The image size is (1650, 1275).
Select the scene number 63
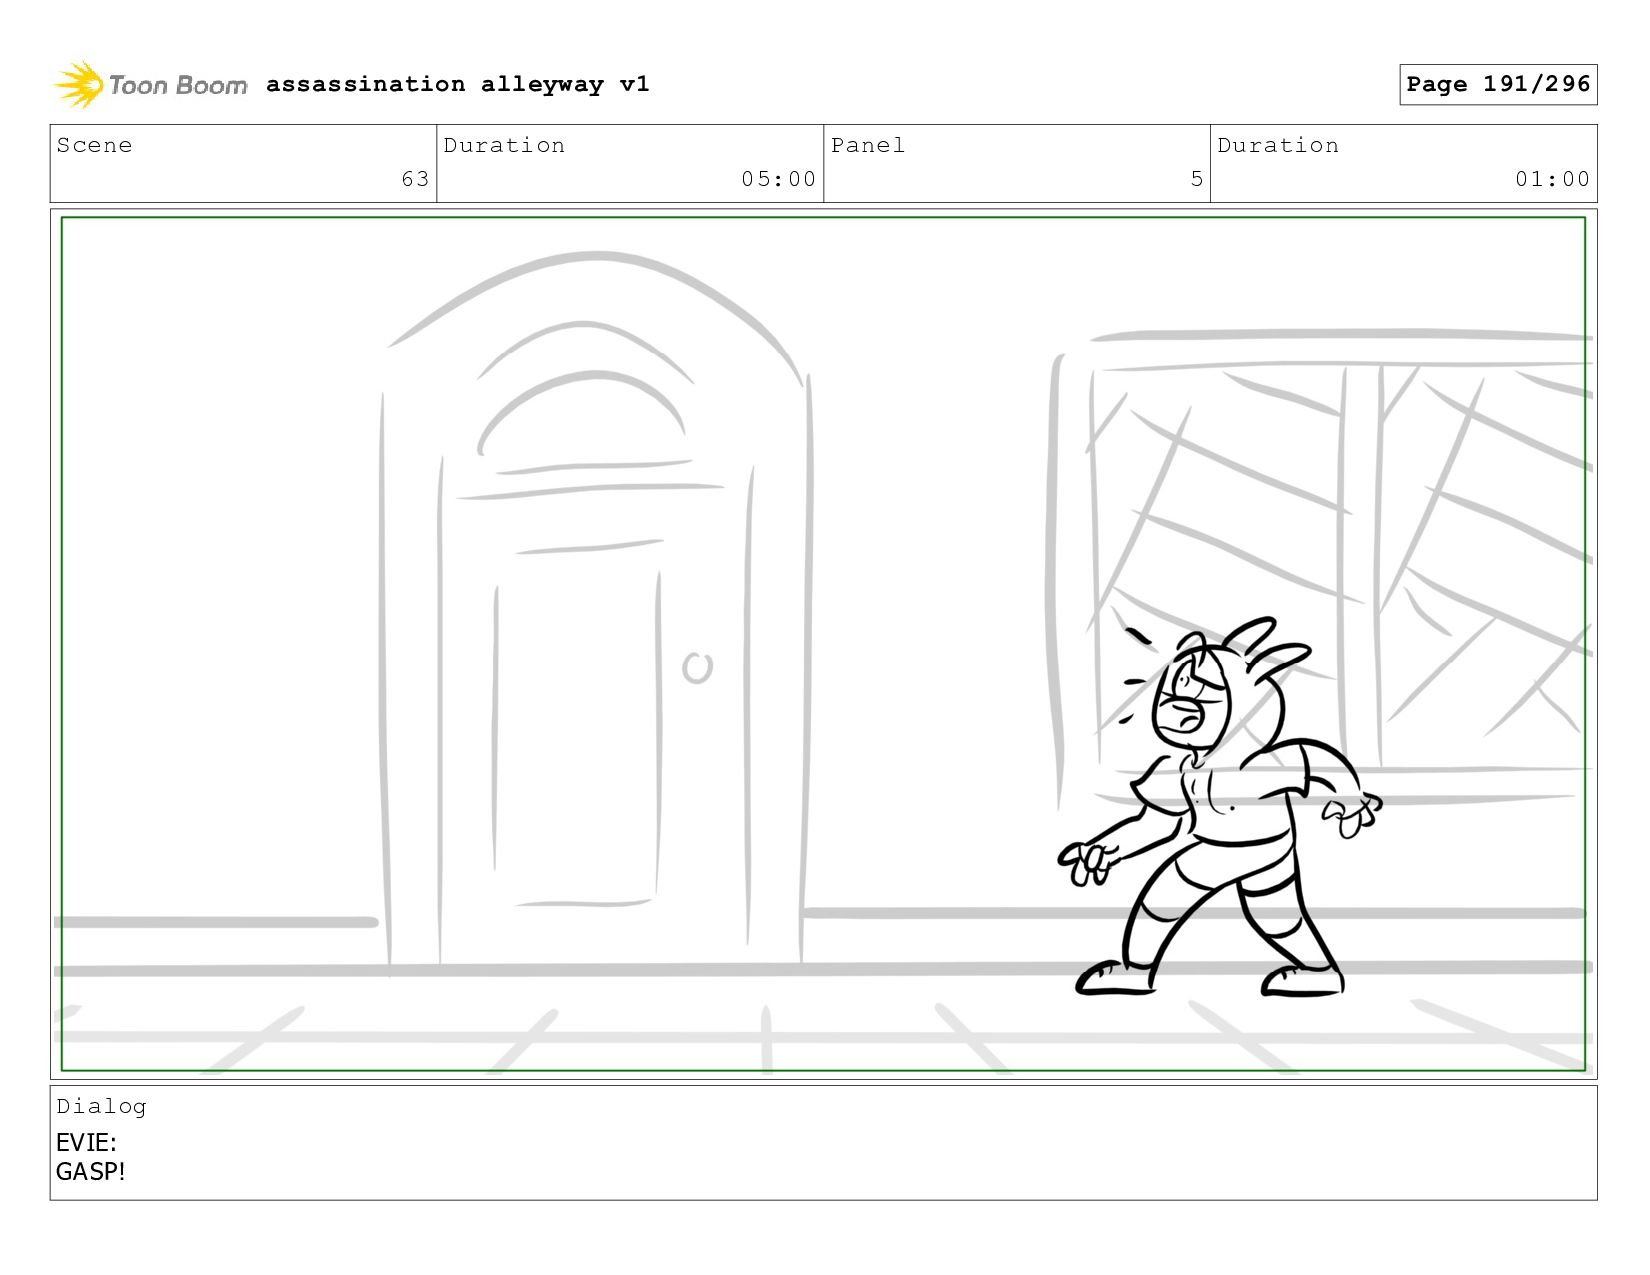point(415,179)
